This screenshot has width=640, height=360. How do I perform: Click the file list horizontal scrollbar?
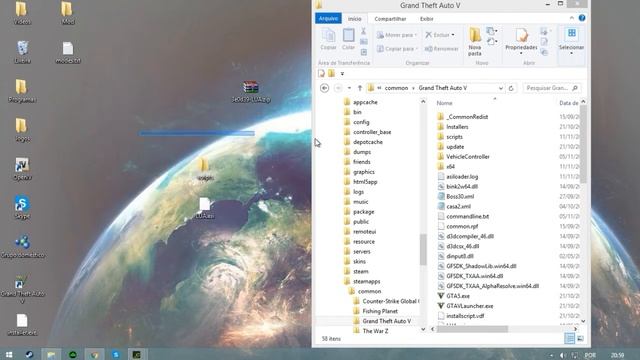pos(472,329)
